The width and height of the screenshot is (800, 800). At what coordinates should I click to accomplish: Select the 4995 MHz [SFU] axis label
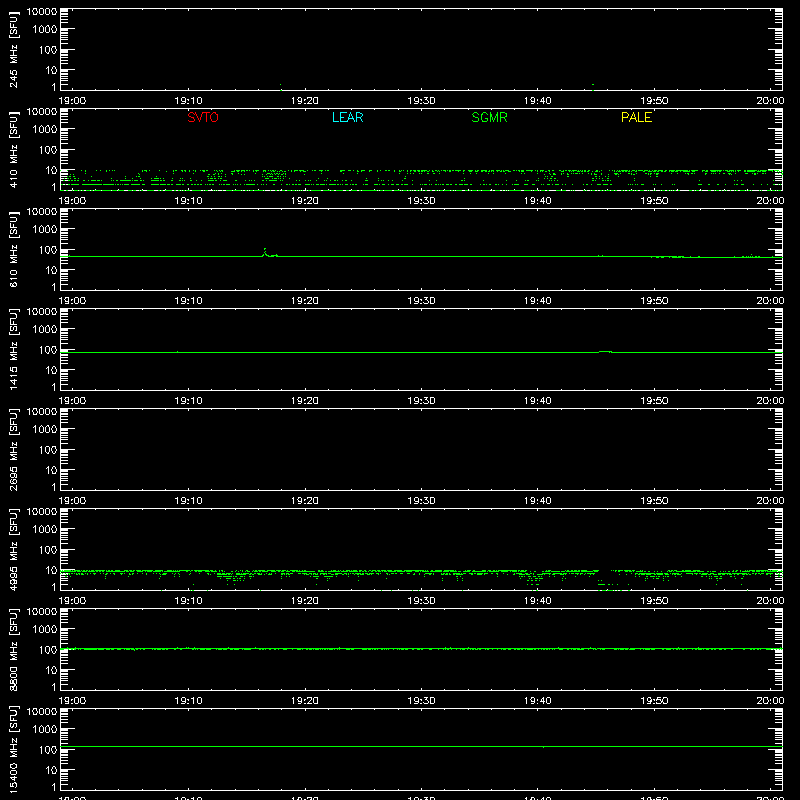pos(13,549)
